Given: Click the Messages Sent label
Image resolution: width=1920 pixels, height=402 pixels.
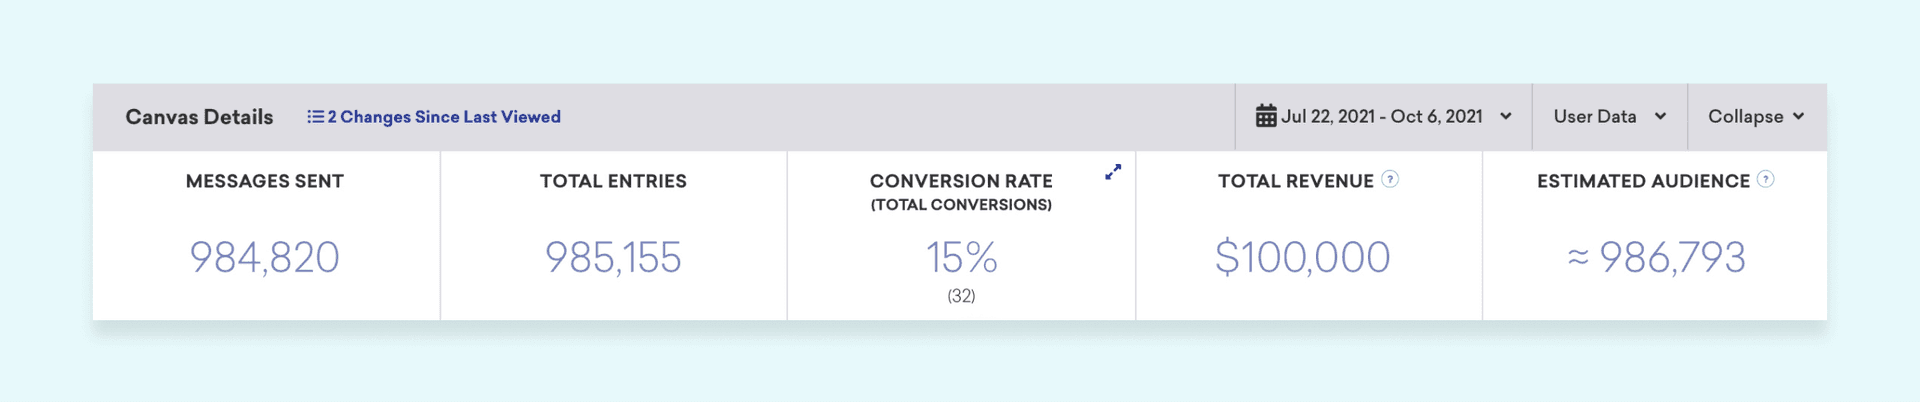Looking at the screenshot, I should pyautogui.click(x=265, y=181).
